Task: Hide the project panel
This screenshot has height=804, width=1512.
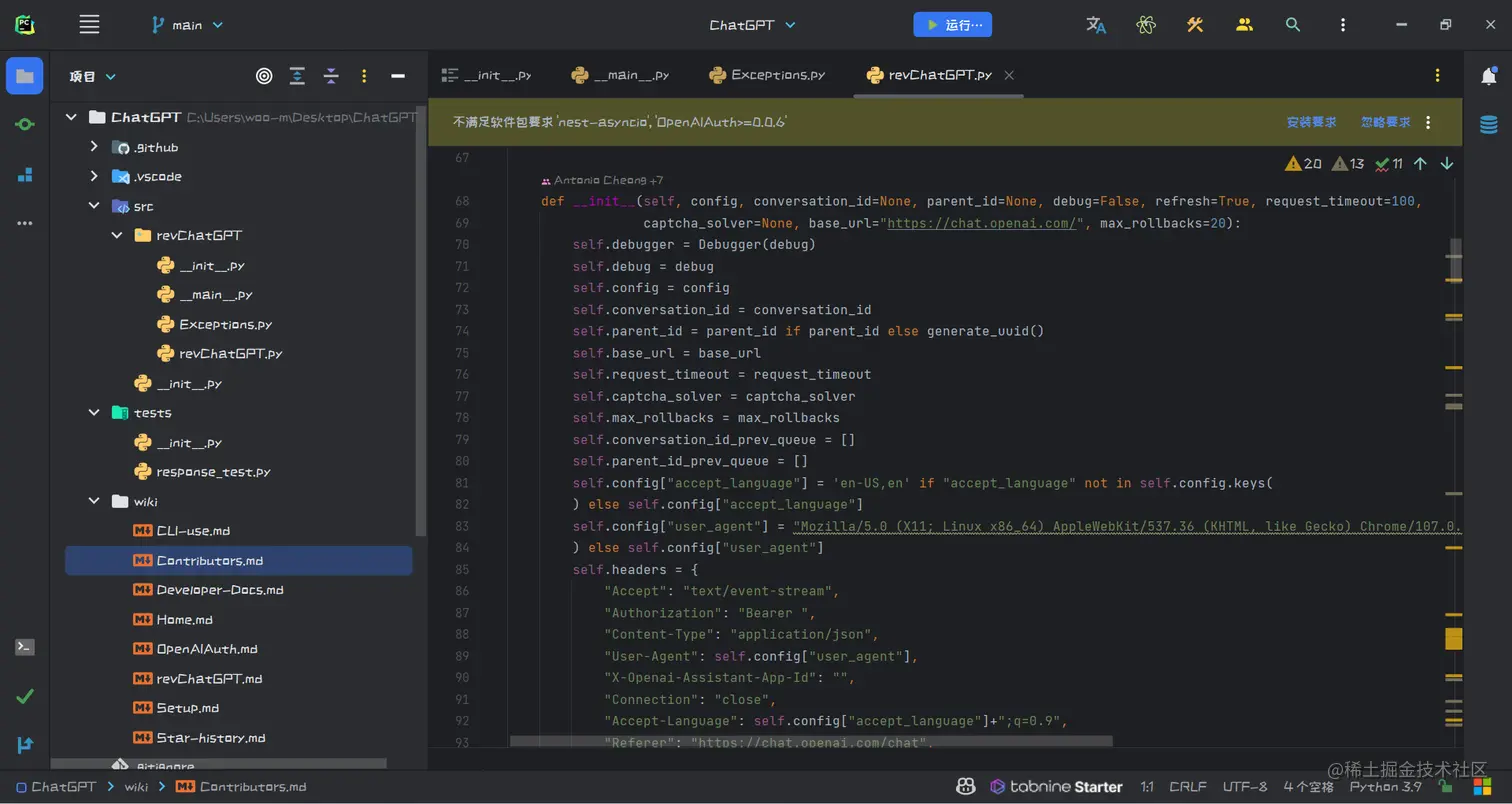Action: click(x=398, y=76)
